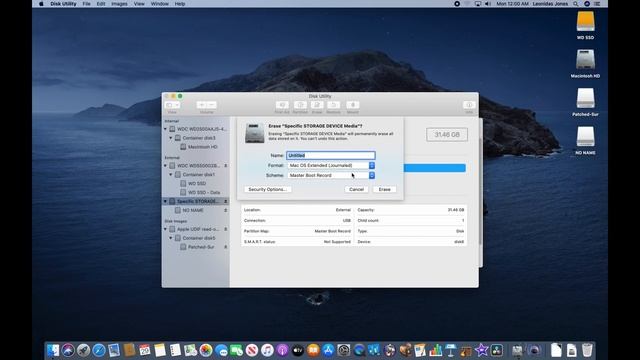Click the Erase toolbar icon
This screenshot has width=640, height=360.
pos(317,105)
